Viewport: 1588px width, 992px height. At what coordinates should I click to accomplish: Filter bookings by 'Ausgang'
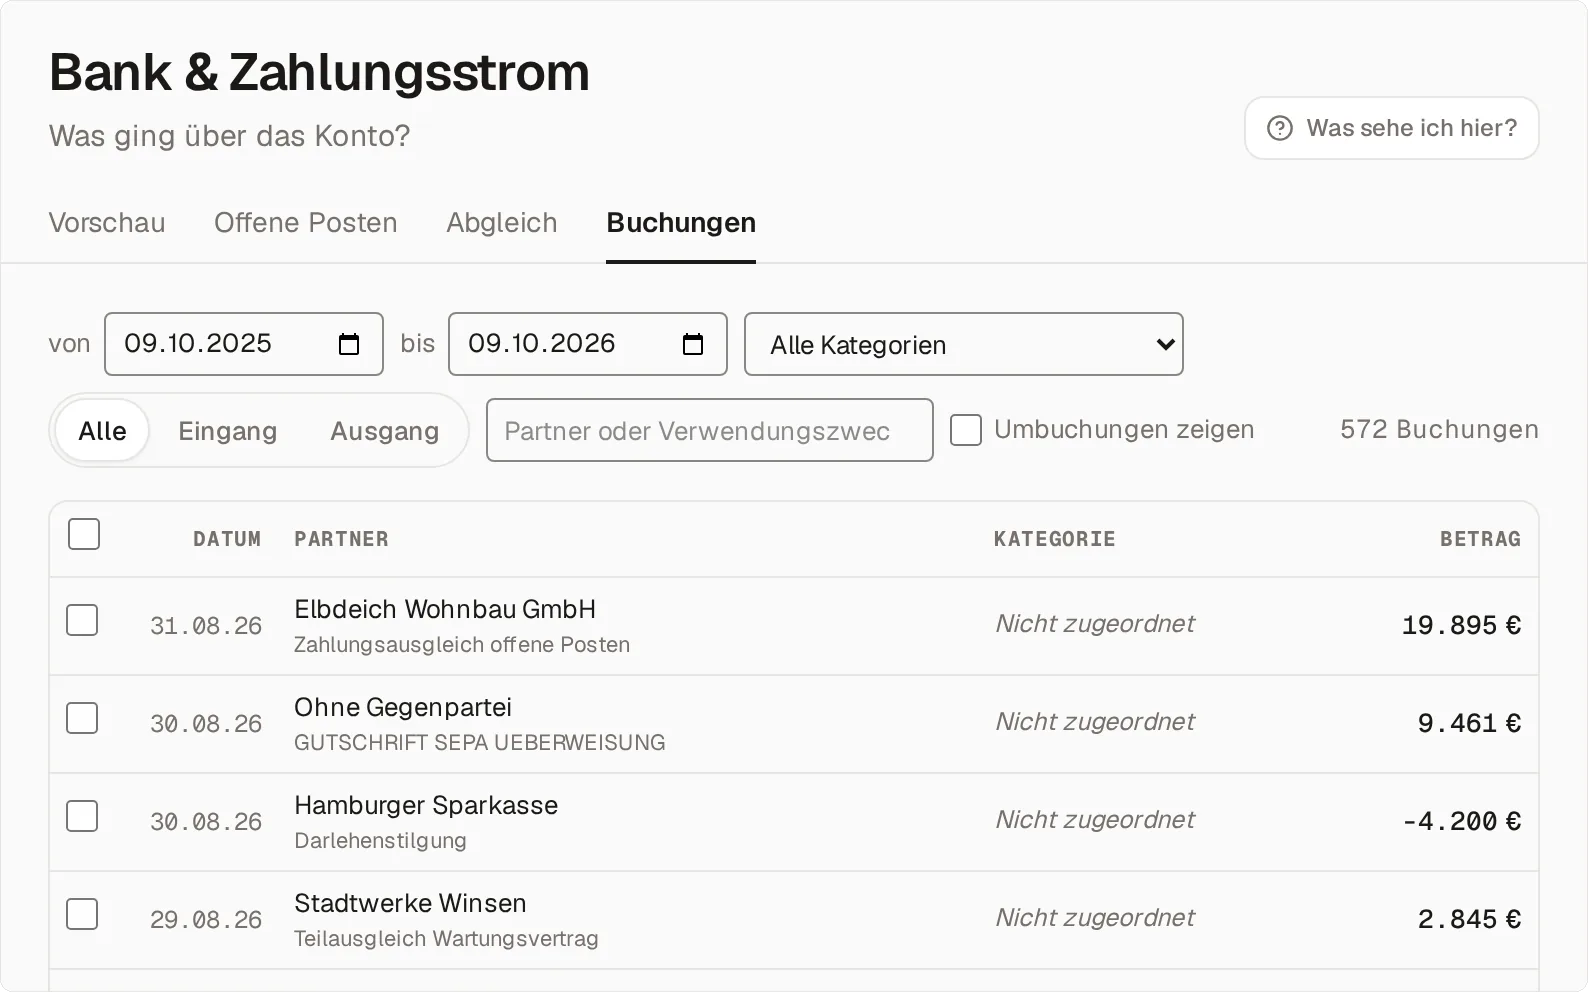(385, 430)
